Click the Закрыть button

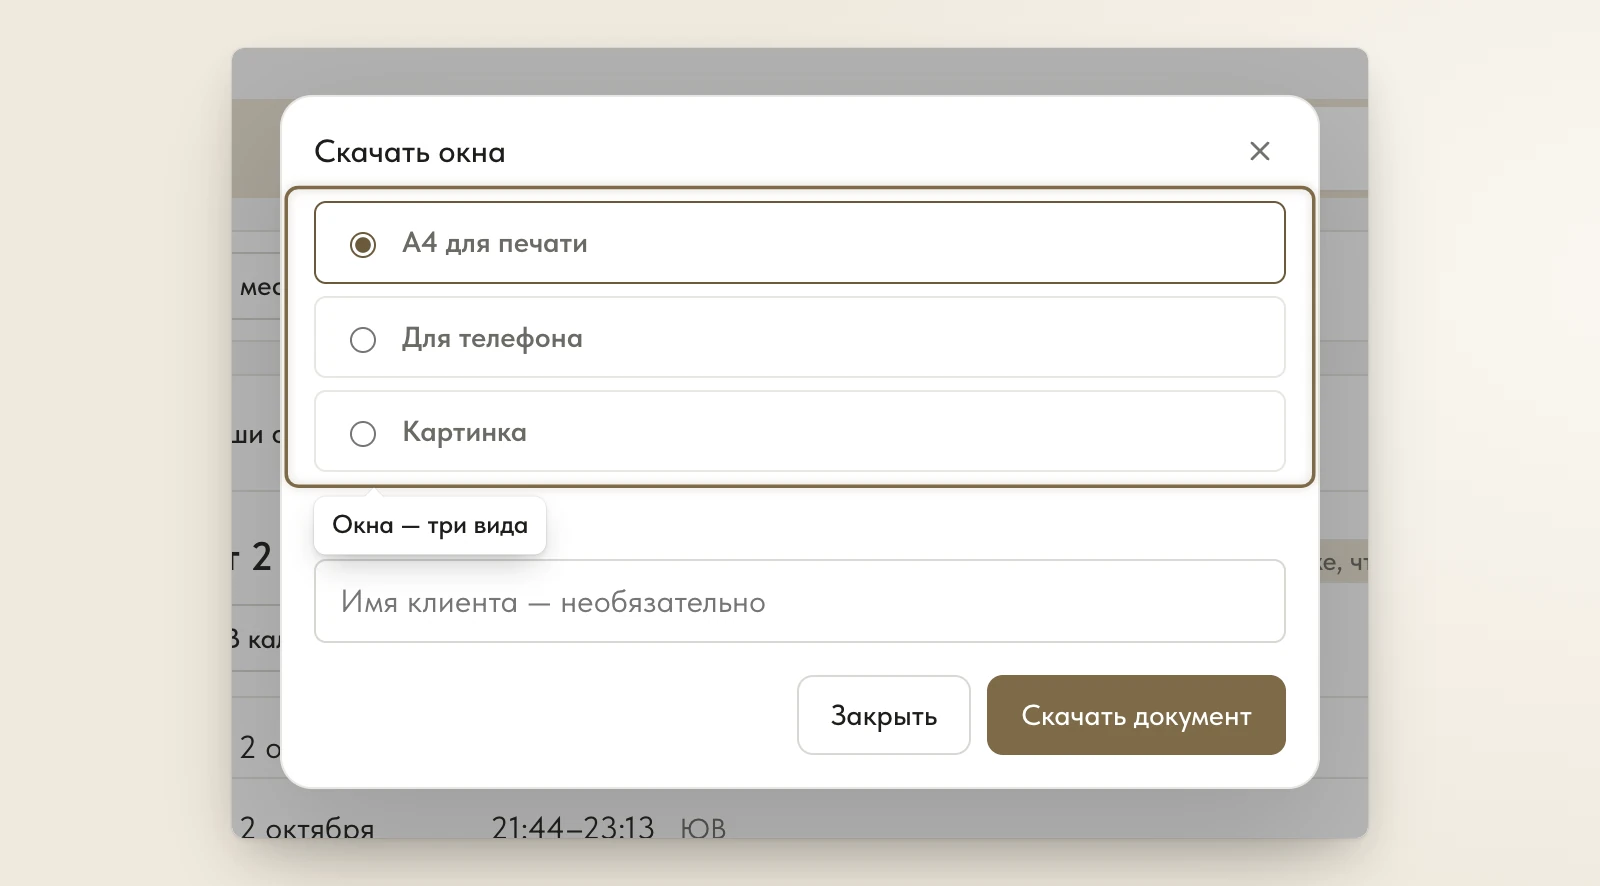[x=883, y=715]
